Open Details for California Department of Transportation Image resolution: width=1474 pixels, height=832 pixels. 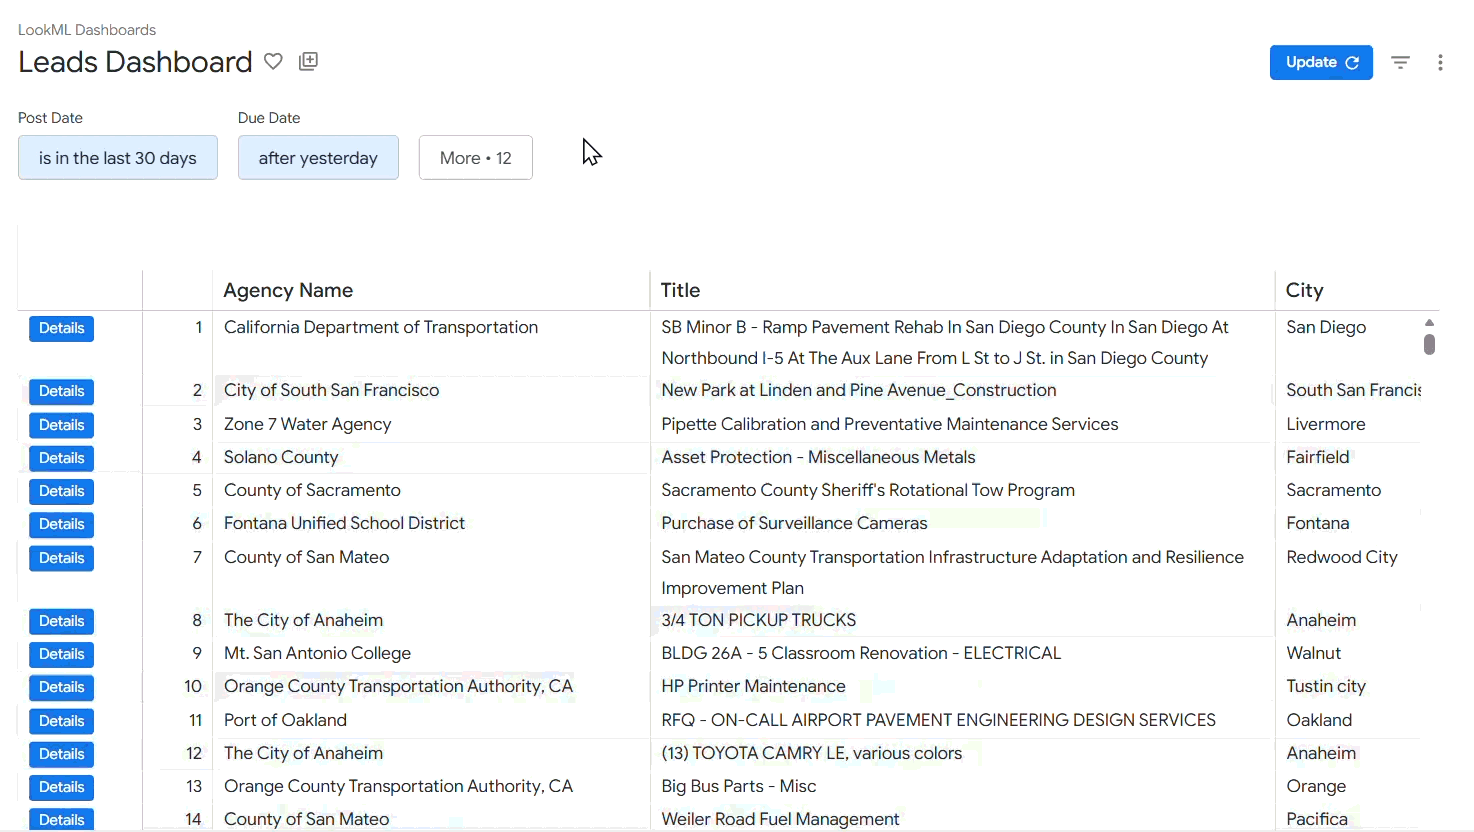tap(61, 328)
